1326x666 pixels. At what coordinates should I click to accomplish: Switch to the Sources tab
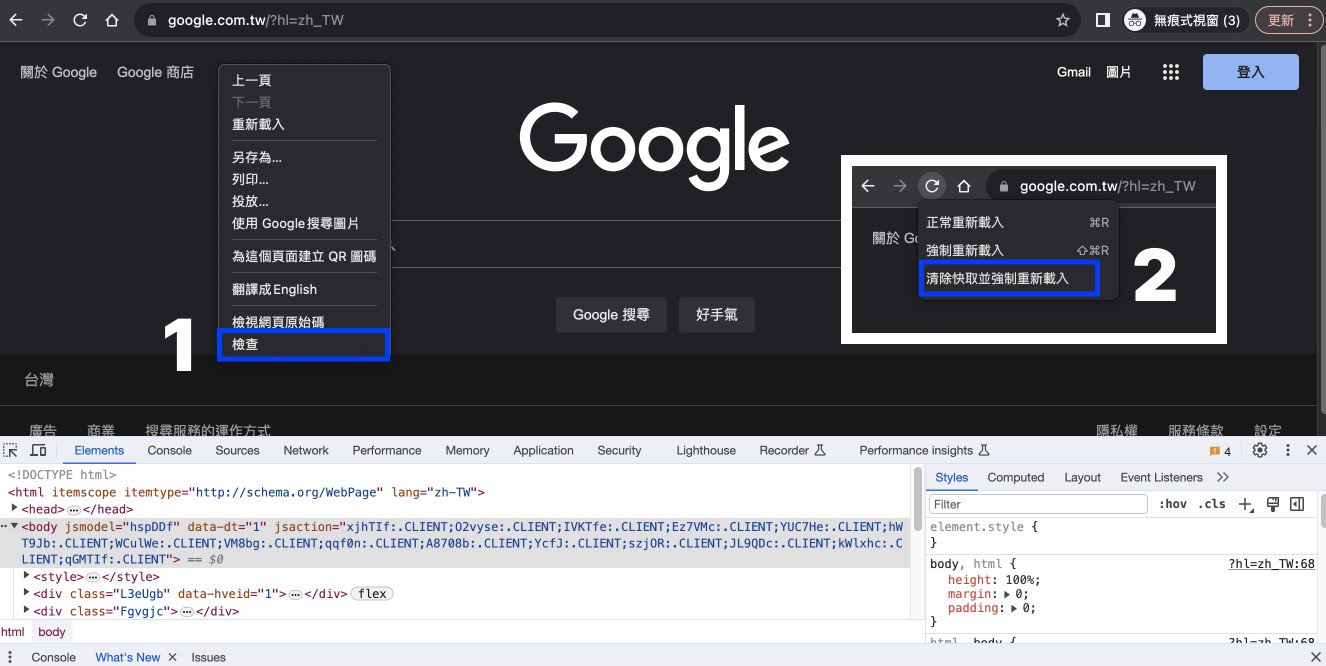(237, 450)
